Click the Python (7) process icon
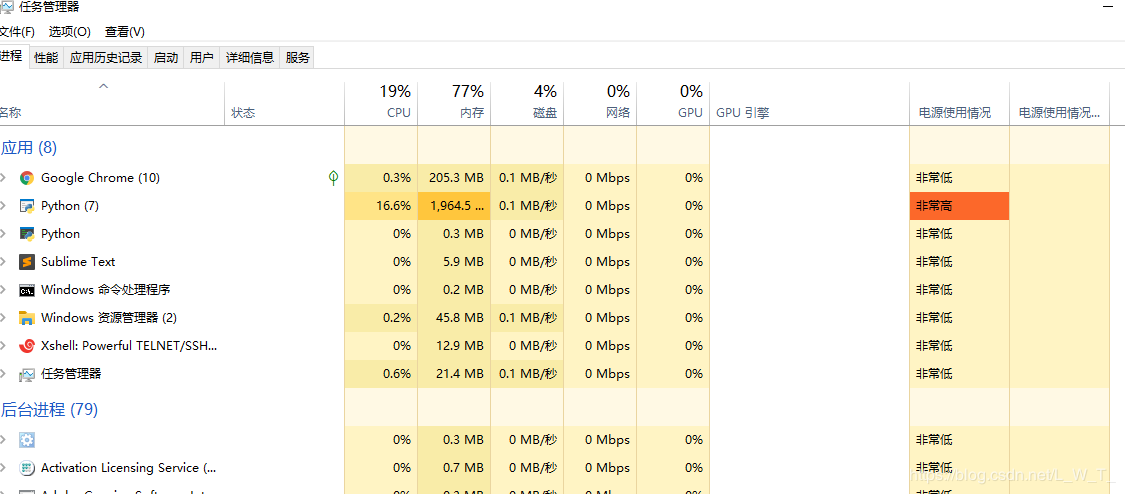This screenshot has height=494, width=1125. coord(27,206)
